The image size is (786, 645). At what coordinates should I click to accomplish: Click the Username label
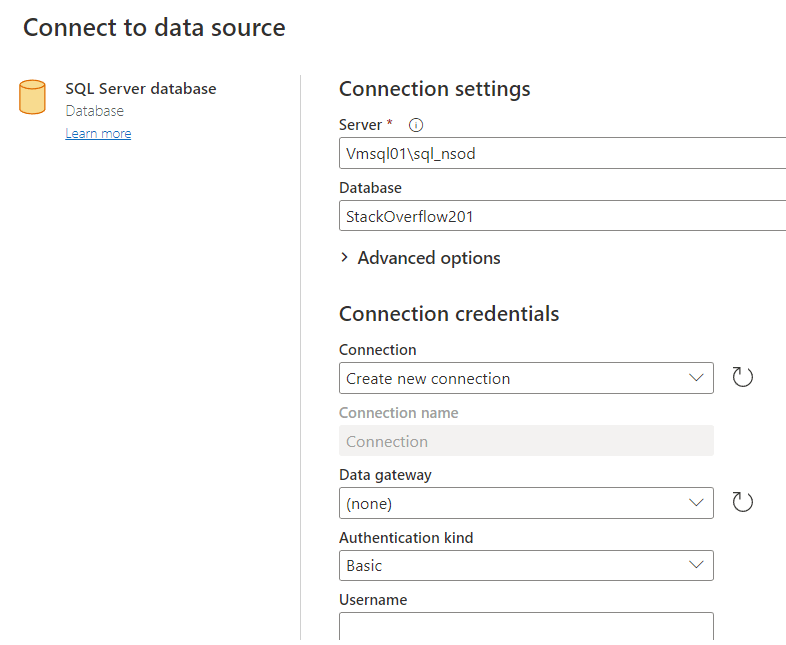tap(373, 600)
